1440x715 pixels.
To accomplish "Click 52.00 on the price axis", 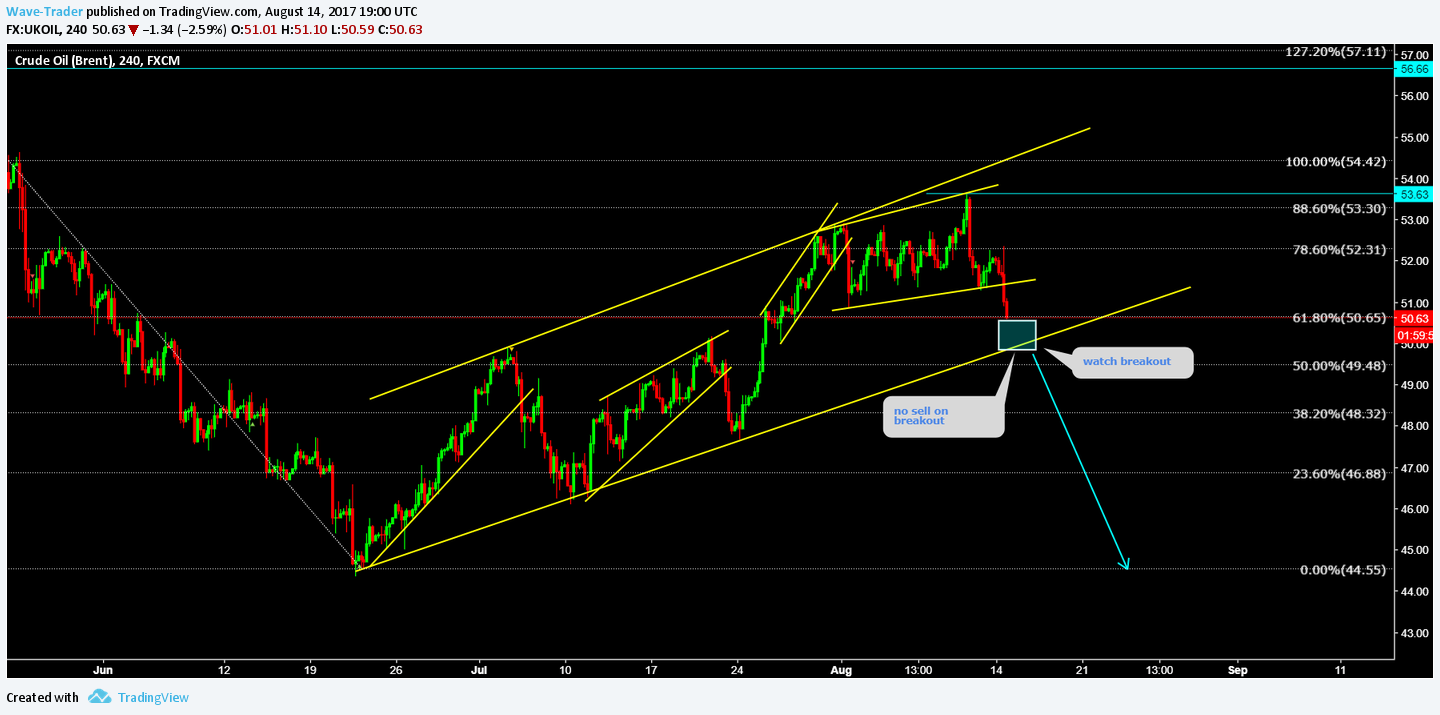I will click(x=1414, y=261).
